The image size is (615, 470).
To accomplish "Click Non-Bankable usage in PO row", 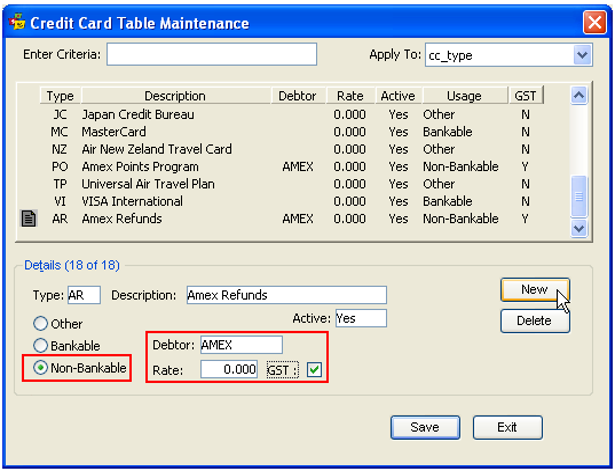I will click(x=460, y=167).
